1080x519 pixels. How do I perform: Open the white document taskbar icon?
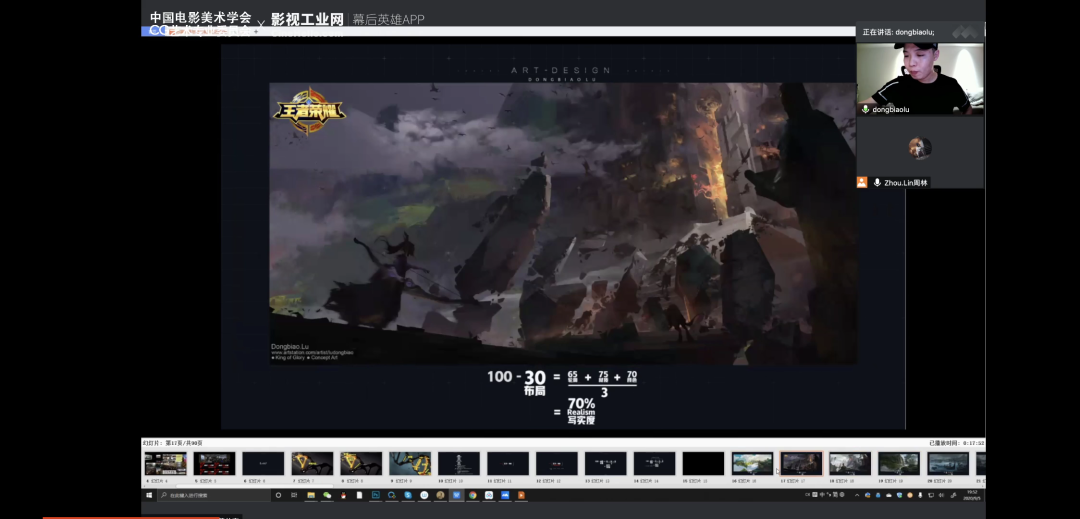coord(360,495)
